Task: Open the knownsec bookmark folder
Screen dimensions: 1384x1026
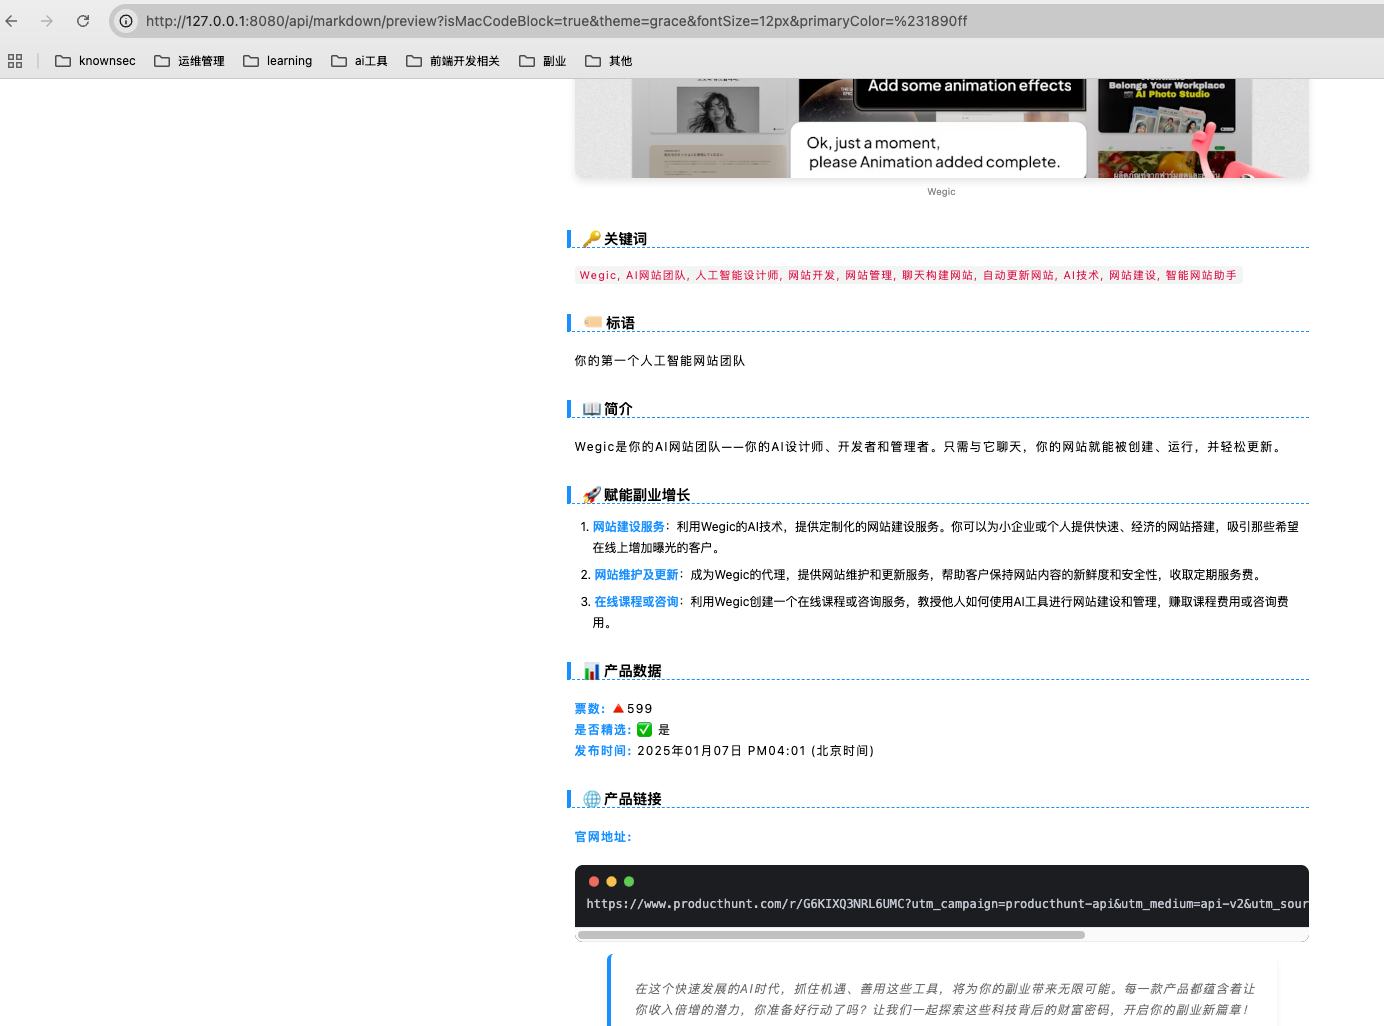Action: (x=95, y=61)
